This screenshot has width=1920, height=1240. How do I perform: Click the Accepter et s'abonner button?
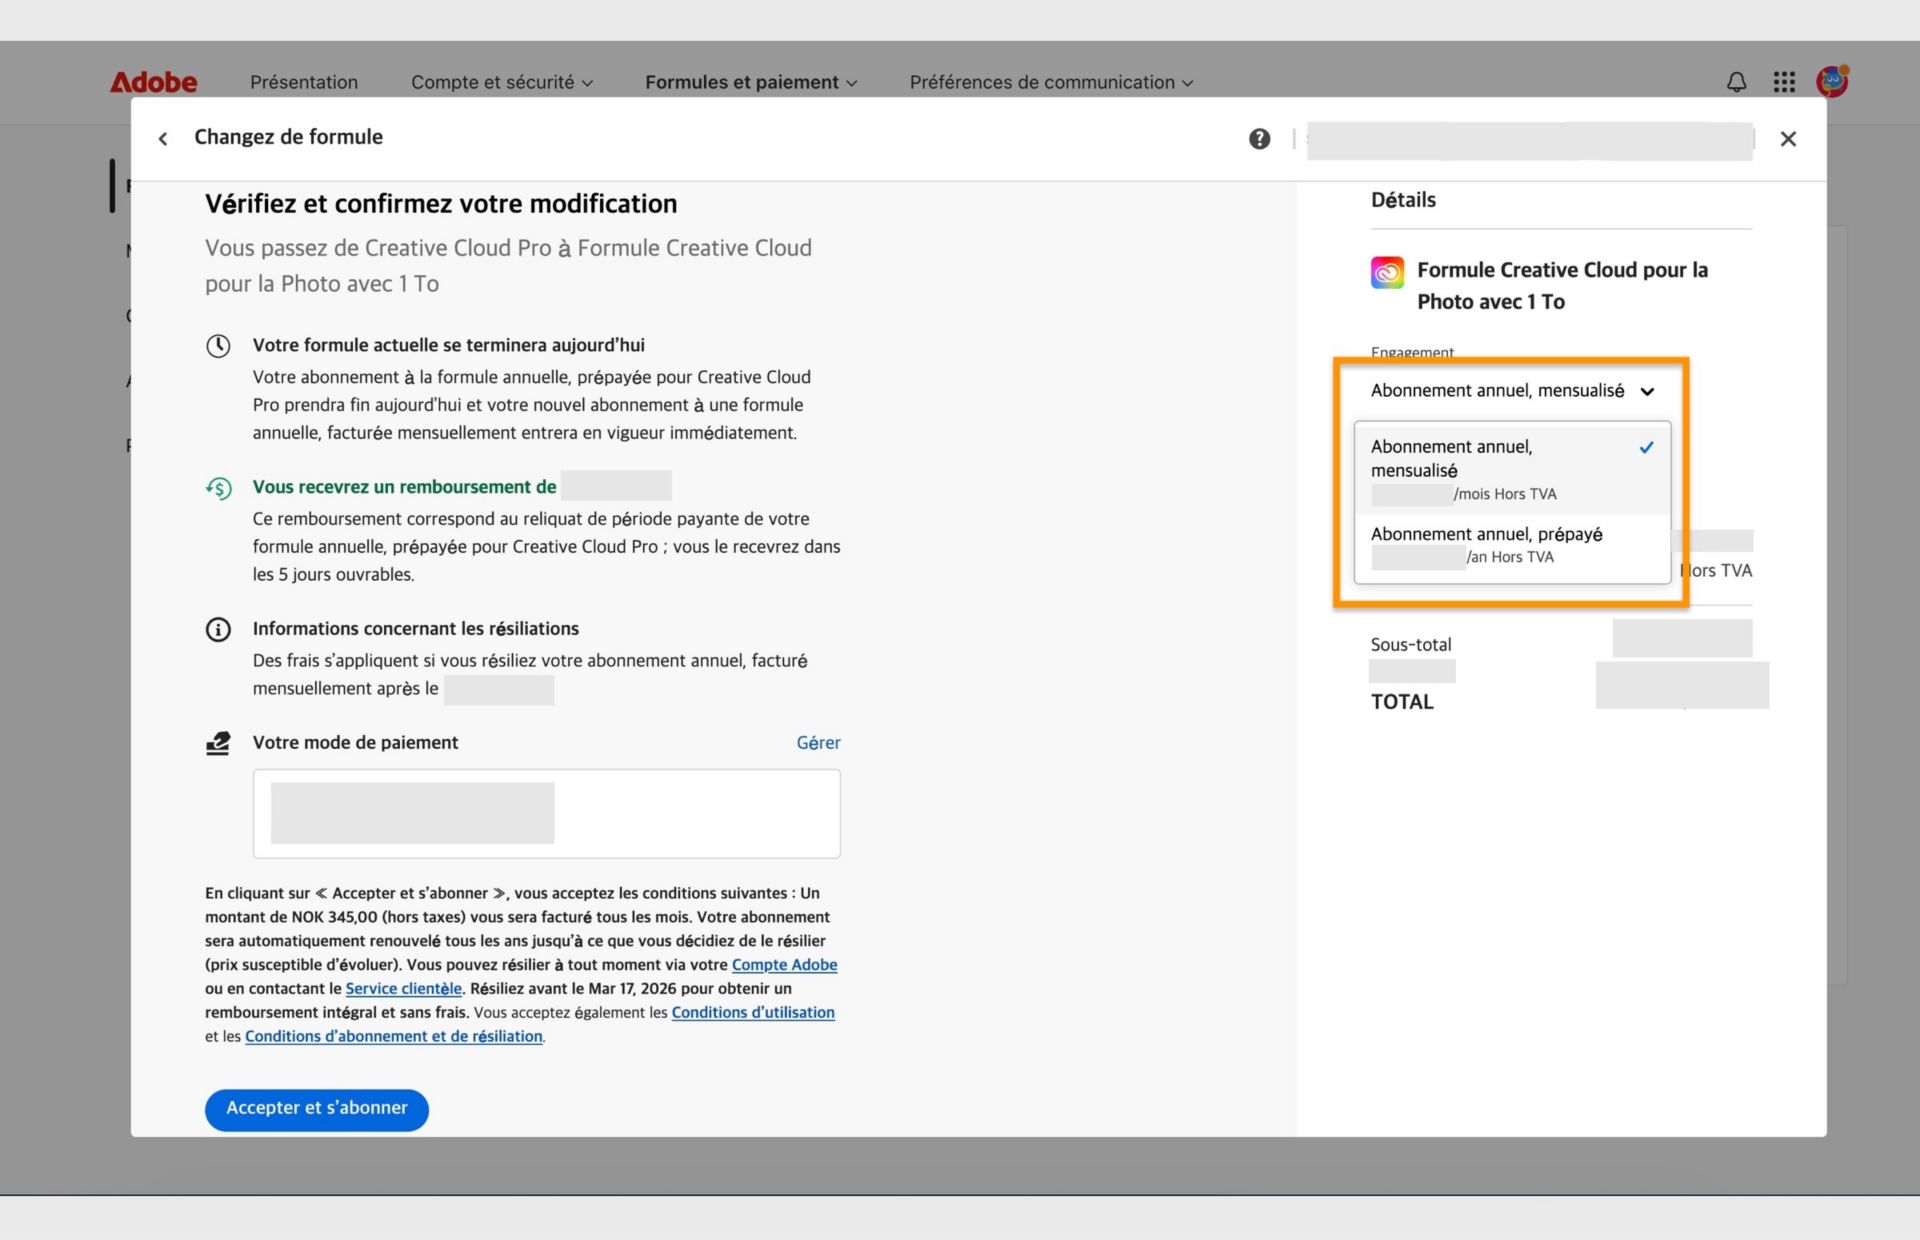click(316, 1108)
